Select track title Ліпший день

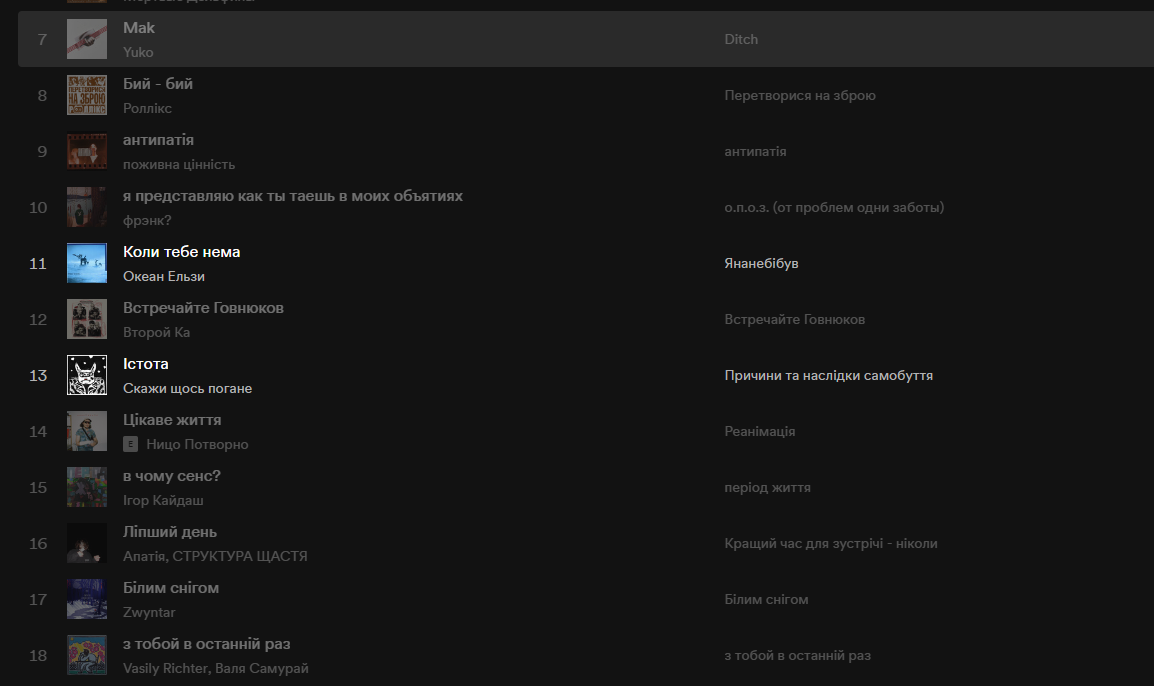[x=170, y=531]
